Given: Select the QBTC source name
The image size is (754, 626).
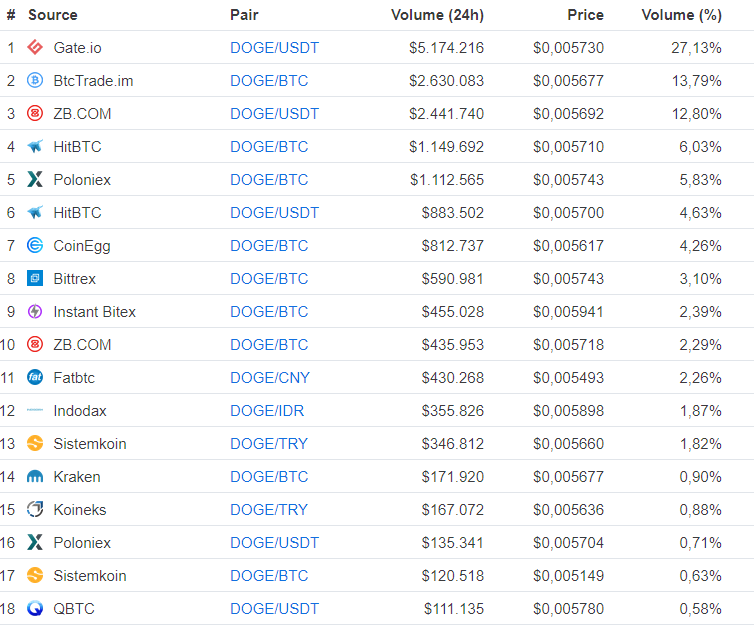Looking at the screenshot, I should [x=74, y=609].
